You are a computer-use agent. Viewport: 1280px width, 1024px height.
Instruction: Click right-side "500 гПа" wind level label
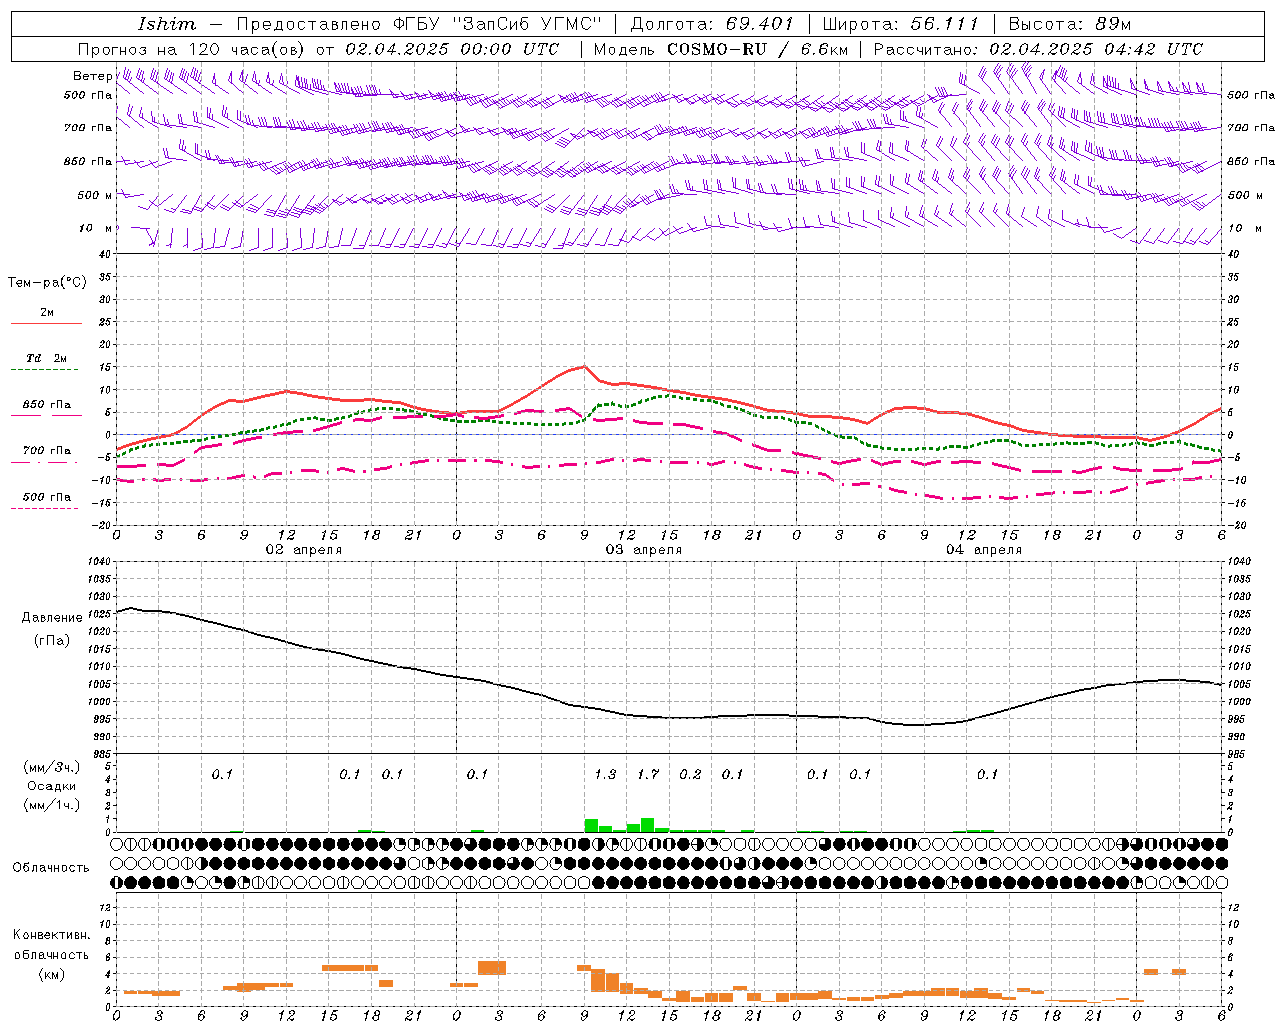coord(1251,95)
